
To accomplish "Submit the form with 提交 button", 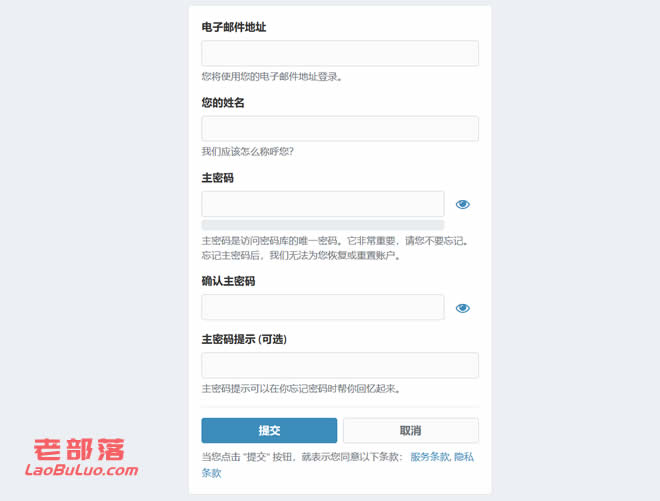I will [269, 430].
